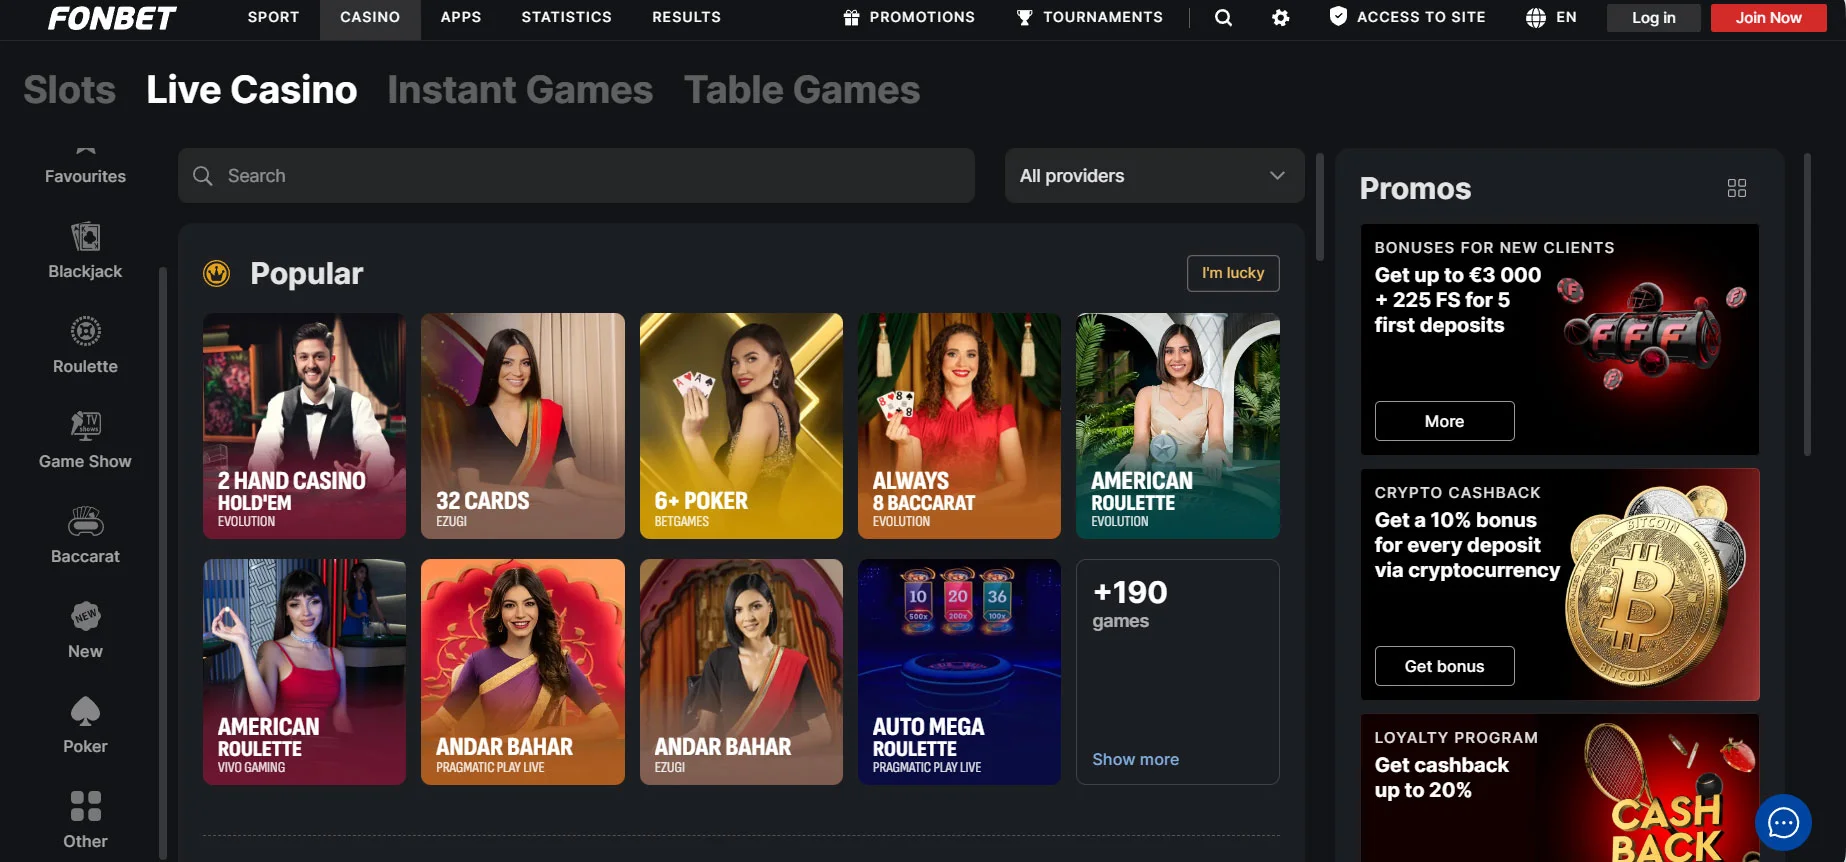Open the RESULTS menu
Screen dimensions: 1846x862
[686, 18]
